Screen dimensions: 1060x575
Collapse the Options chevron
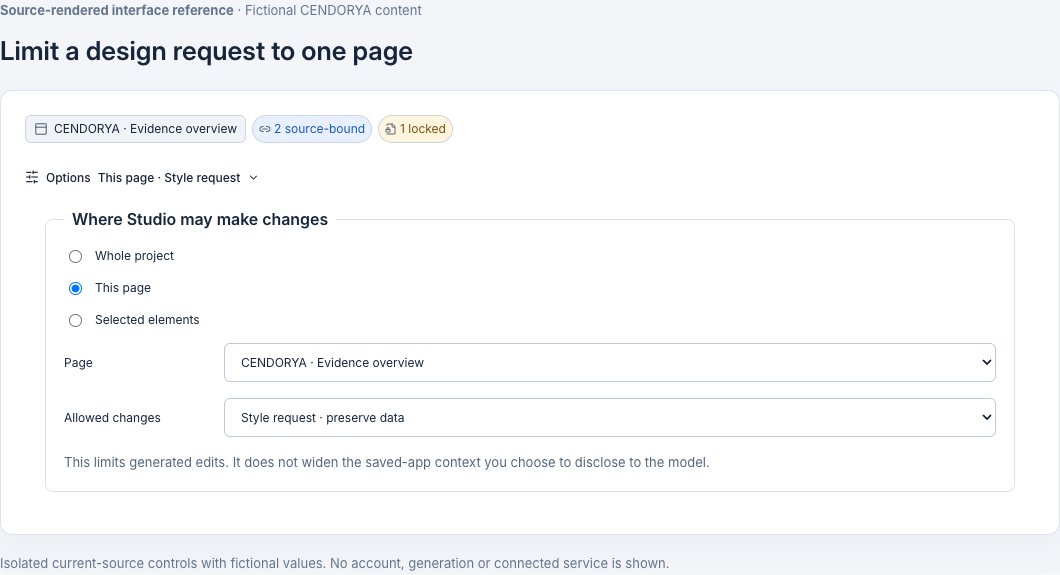pos(254,178)
